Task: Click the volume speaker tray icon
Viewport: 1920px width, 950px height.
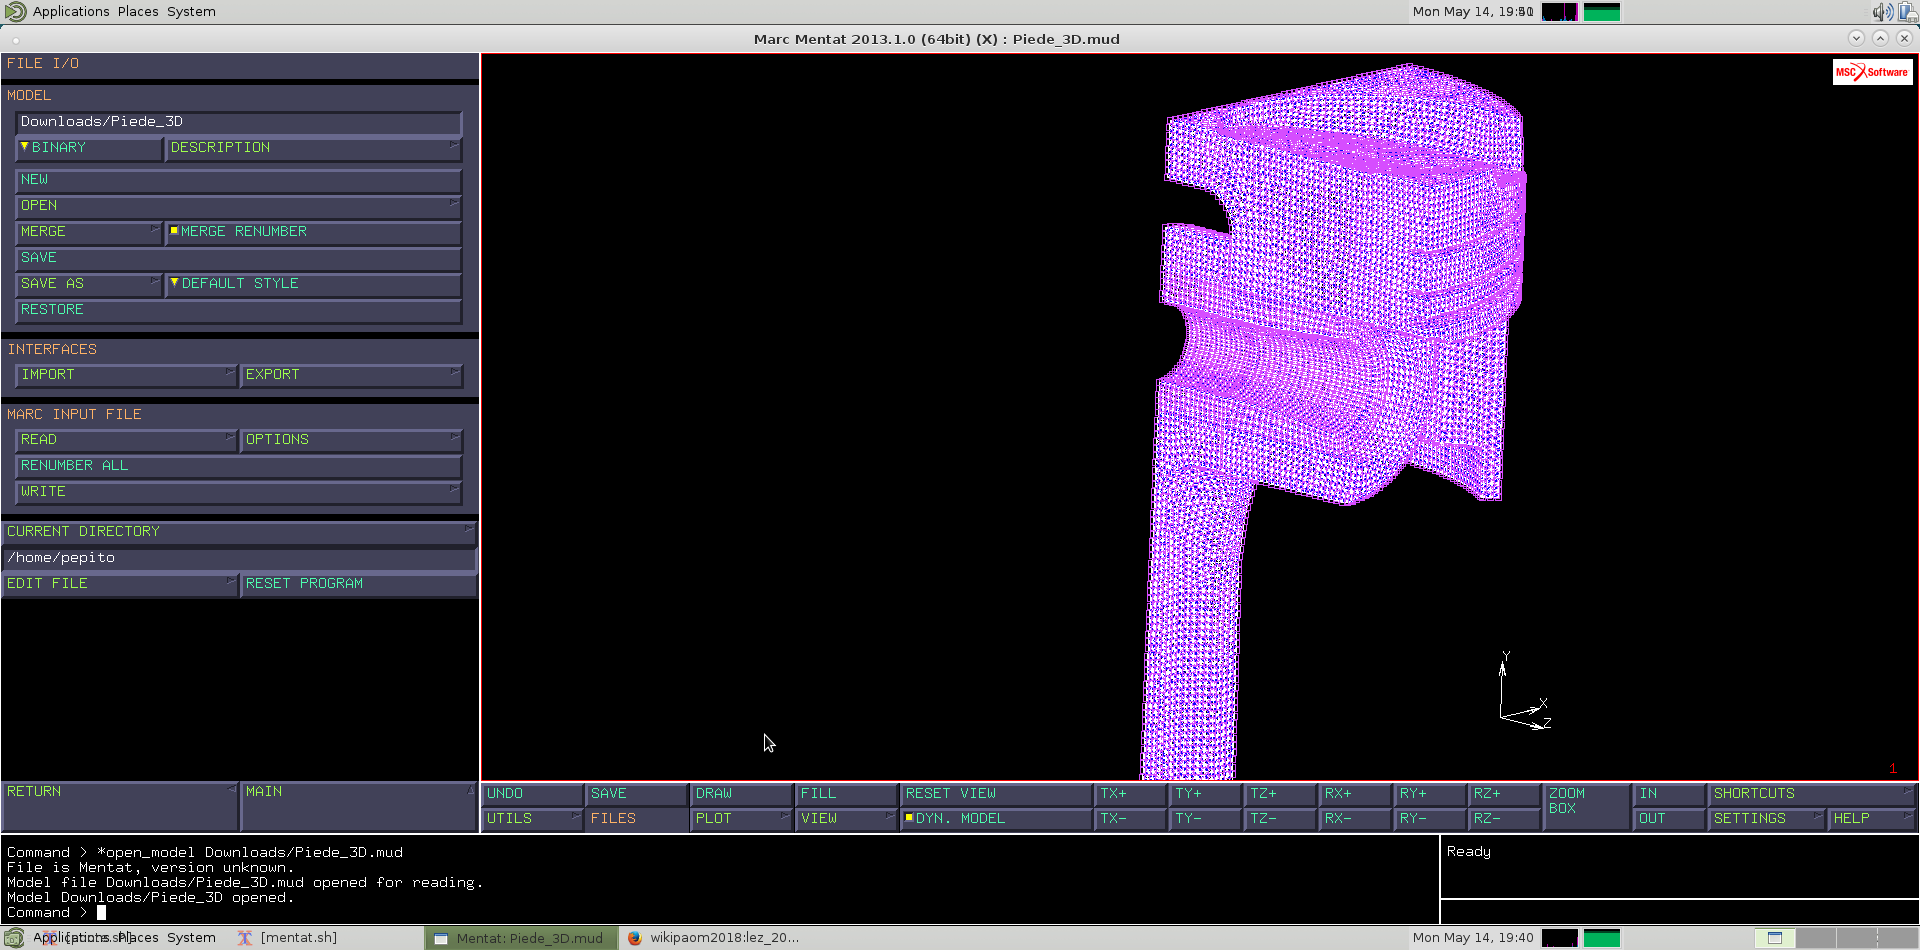Action: (x=1882, y=12)
